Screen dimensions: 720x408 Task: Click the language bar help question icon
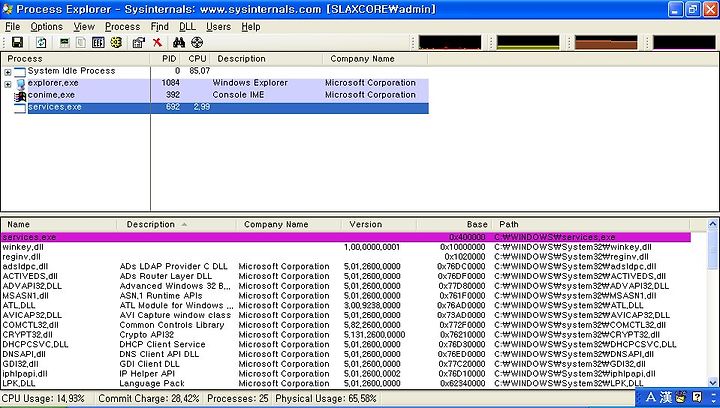click(x=697, y=397)
